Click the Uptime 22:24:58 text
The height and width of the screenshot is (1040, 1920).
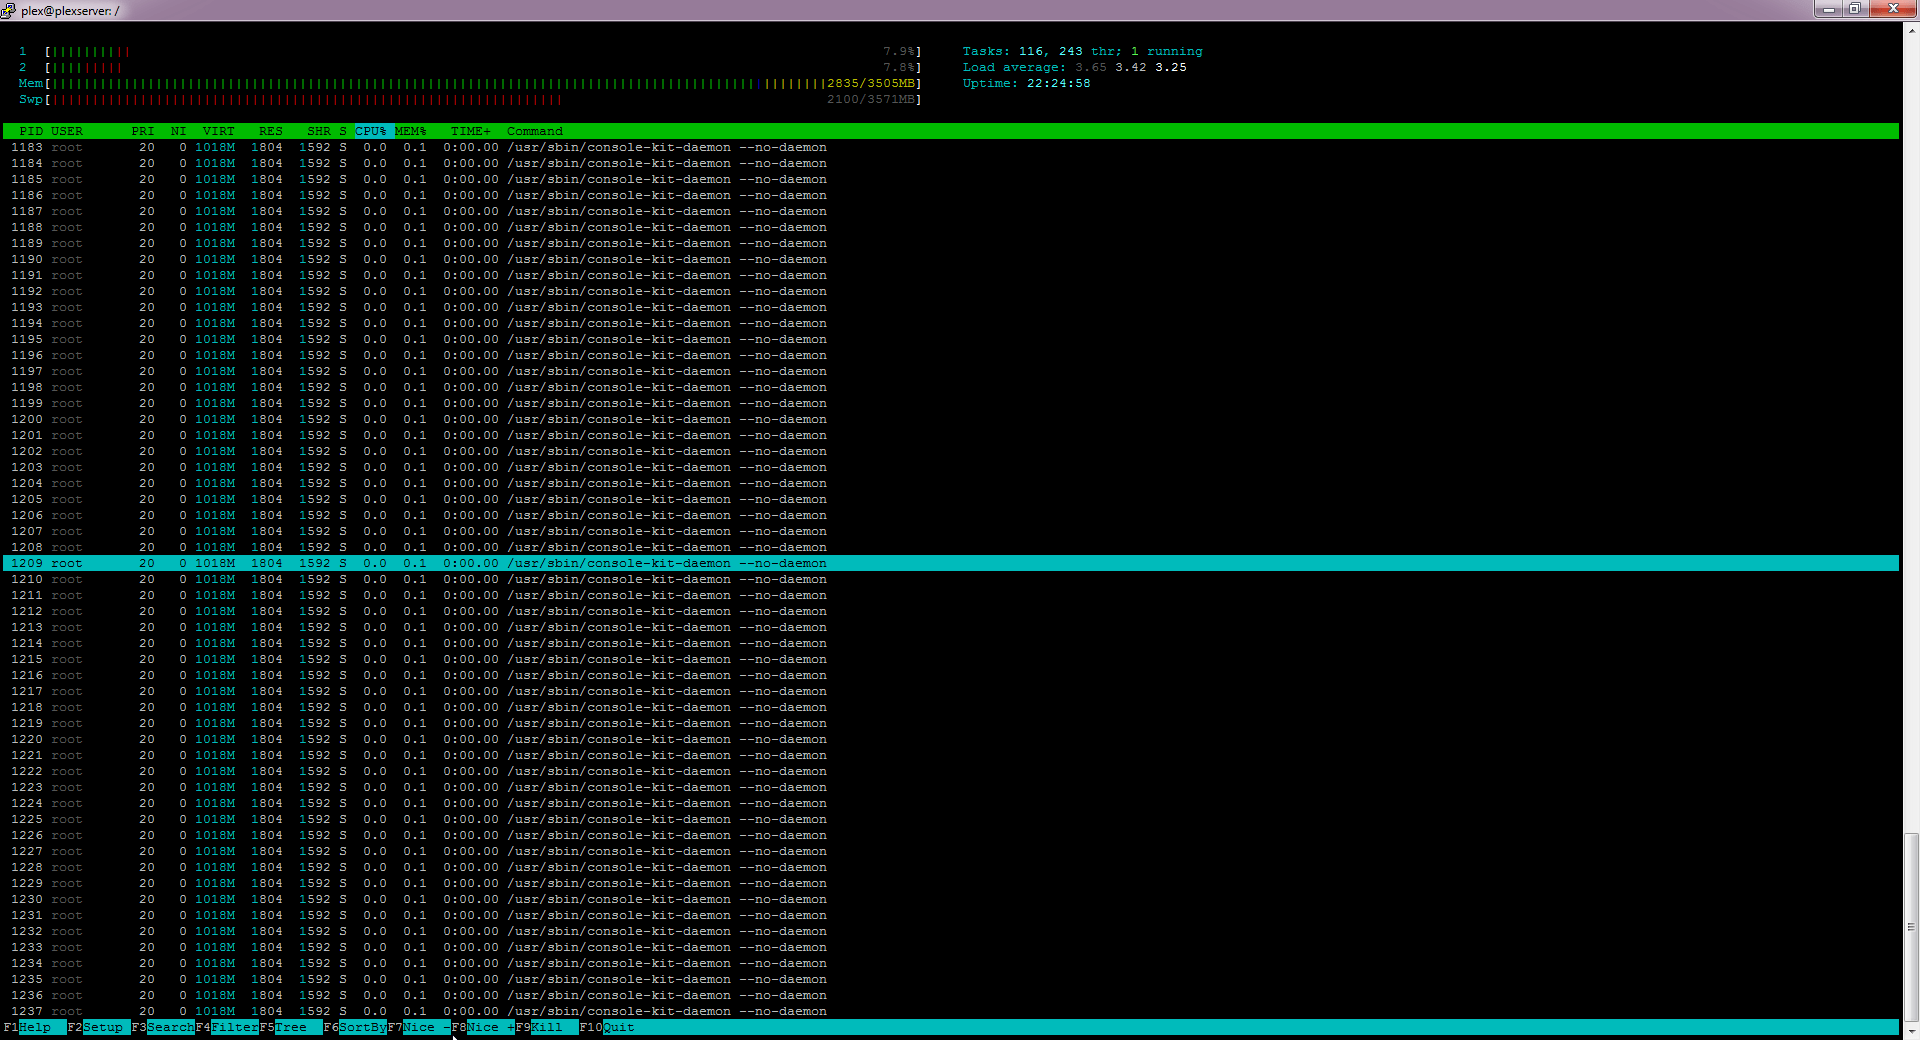click(1027, 84)
